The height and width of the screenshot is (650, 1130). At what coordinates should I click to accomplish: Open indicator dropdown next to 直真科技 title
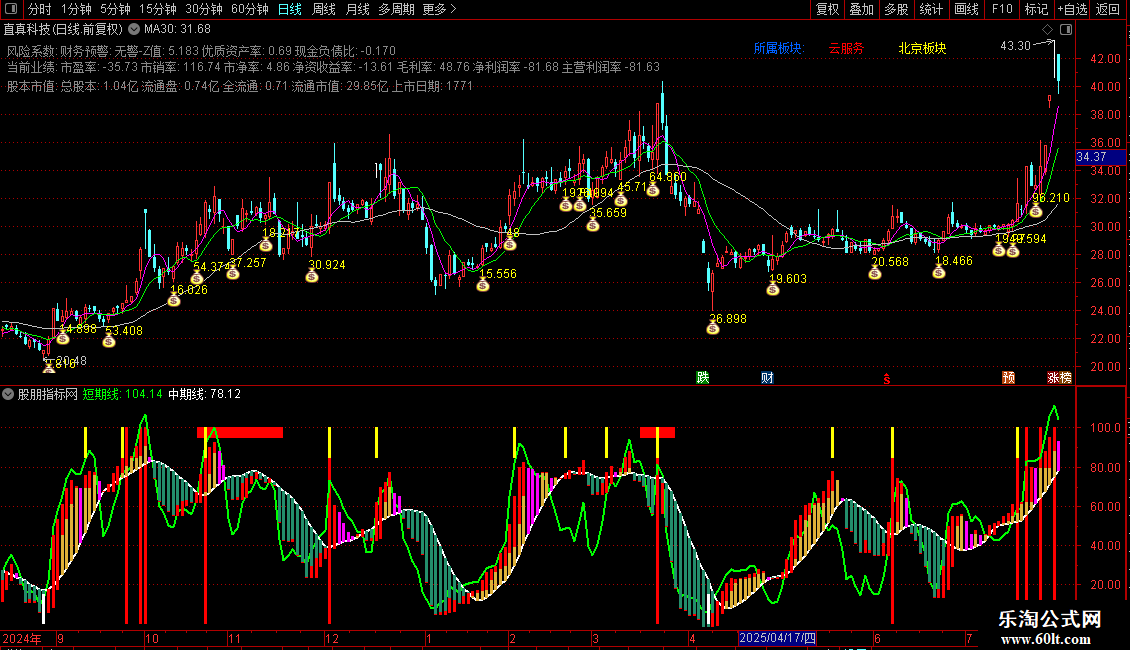point(134,30)
